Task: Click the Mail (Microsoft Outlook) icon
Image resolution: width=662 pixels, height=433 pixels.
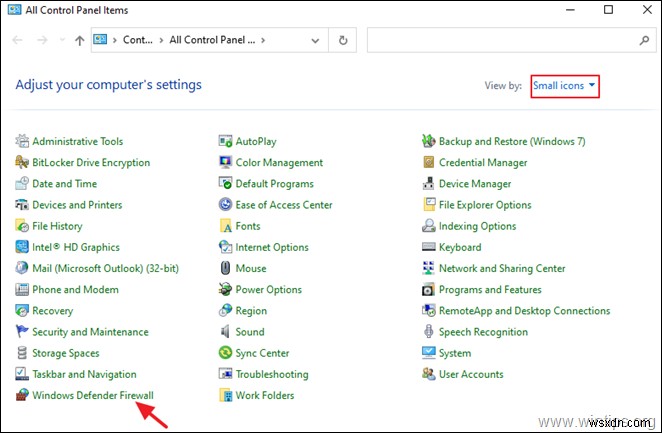Action: tap(22, 268)
